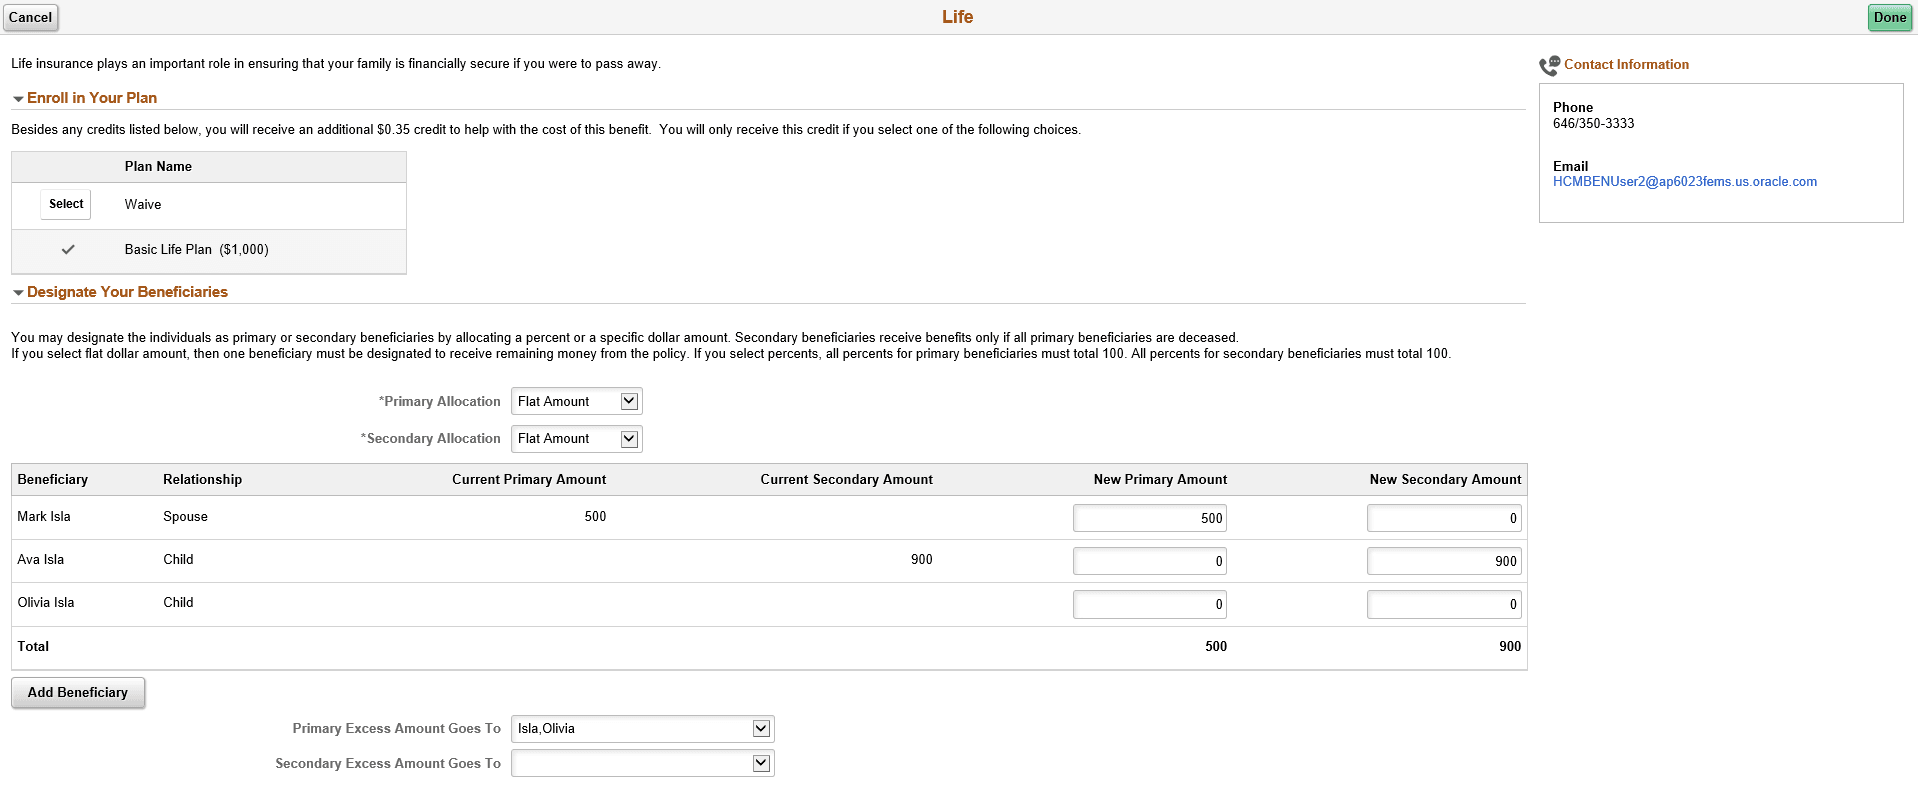Viewport: 1918px width, 788px height.
Task: Open the HCMBENUser2 email link
Action: pyautogui.click(x=1684, y=182)
